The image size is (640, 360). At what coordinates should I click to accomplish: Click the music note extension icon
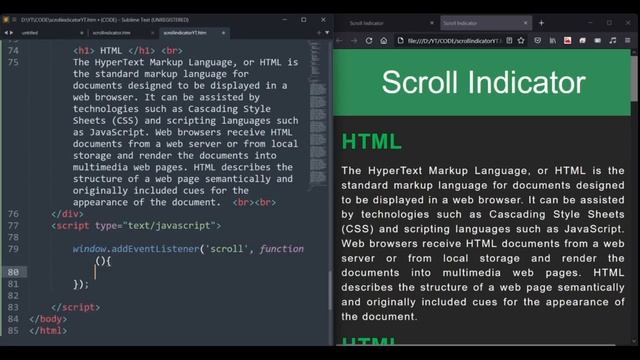[x=613, y=40]
